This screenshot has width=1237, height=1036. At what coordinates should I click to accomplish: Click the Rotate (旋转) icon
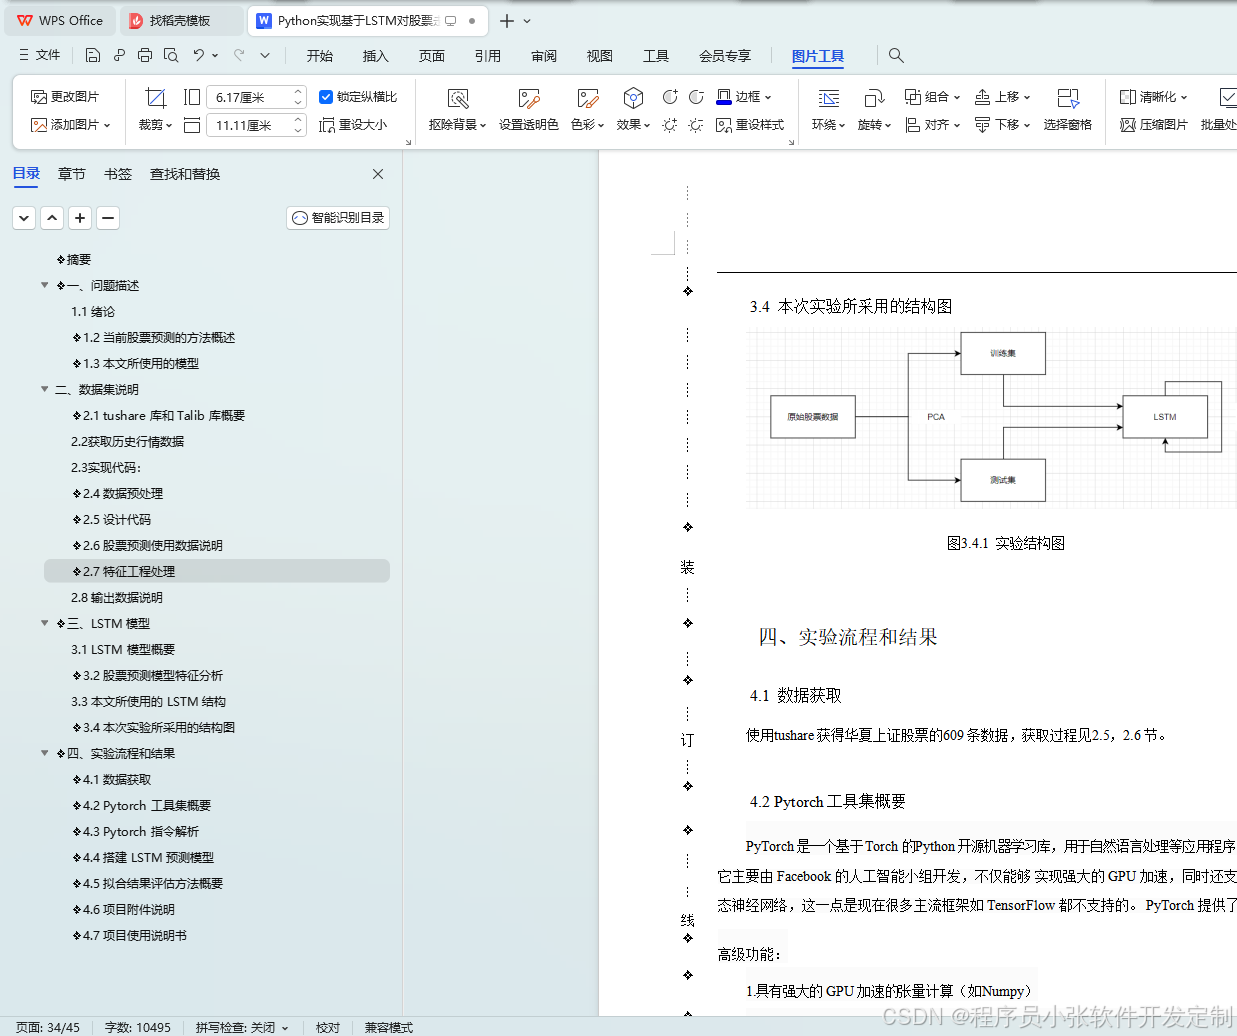pyautogui.click(x=874, y=98)
